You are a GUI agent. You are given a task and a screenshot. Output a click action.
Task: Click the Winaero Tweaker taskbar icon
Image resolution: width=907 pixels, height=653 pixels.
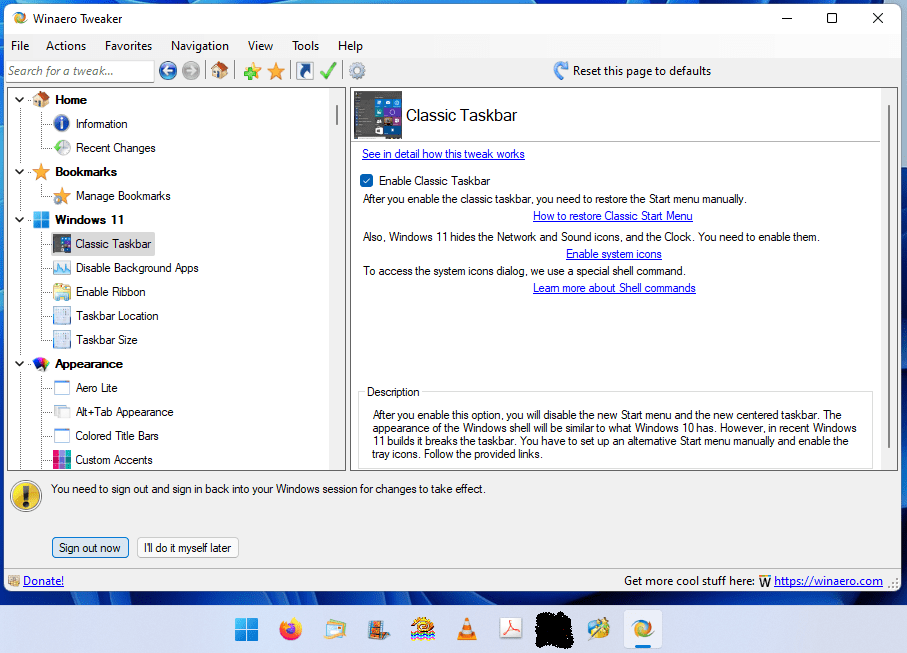643,629
